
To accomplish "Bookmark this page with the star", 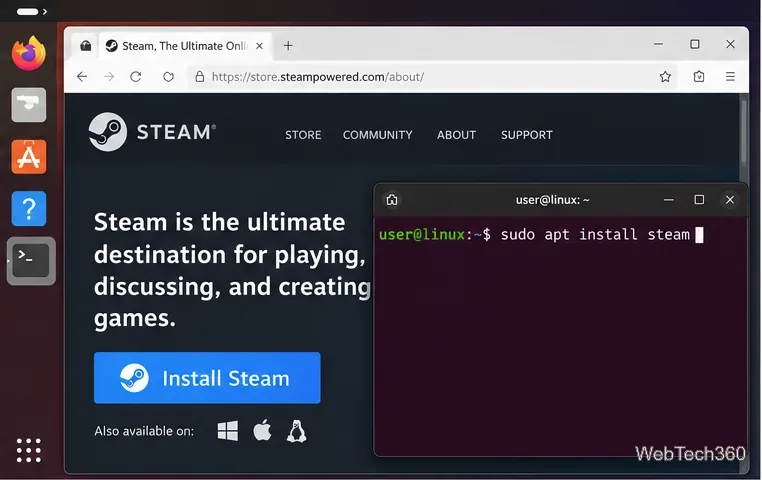I will pos(665,76).
